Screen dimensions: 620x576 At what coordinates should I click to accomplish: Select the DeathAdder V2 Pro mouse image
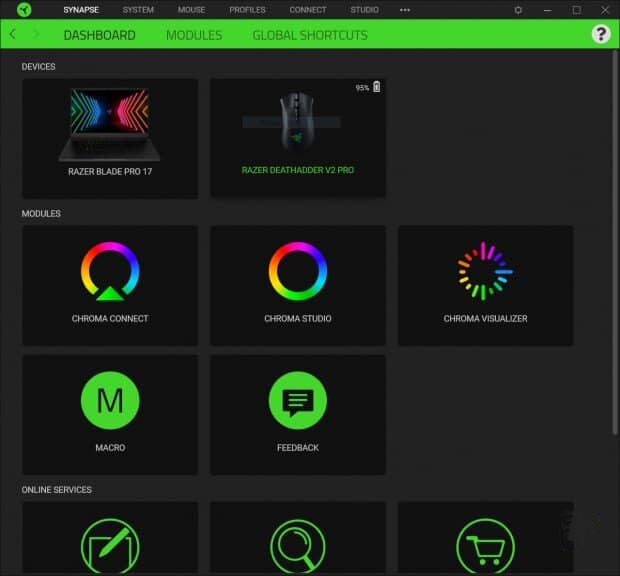click(x=297, y=121)
